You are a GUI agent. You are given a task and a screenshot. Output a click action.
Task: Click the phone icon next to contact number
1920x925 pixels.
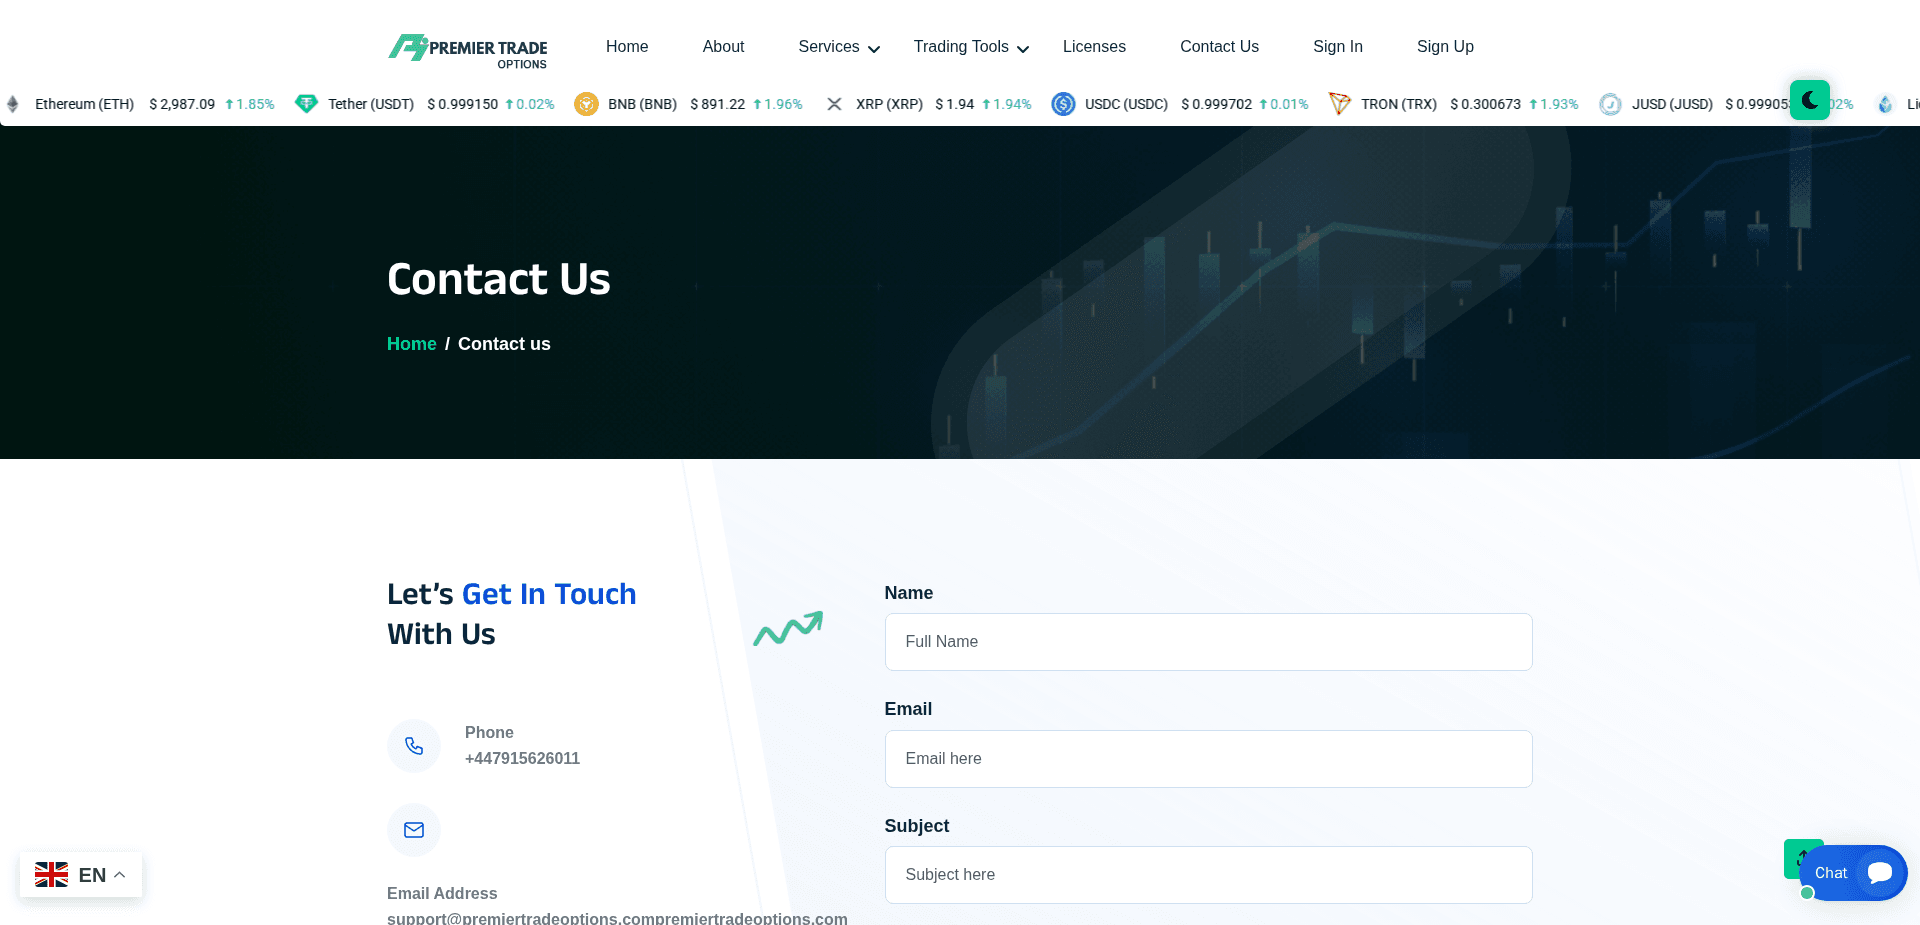point(413,746)
